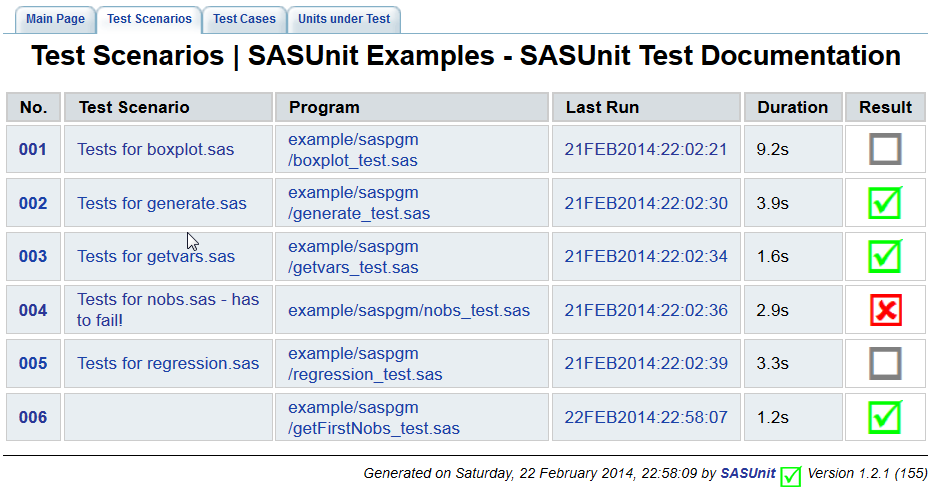
Task: Click SASUnit checkmark logo in footer
Action: pos(791,475)
